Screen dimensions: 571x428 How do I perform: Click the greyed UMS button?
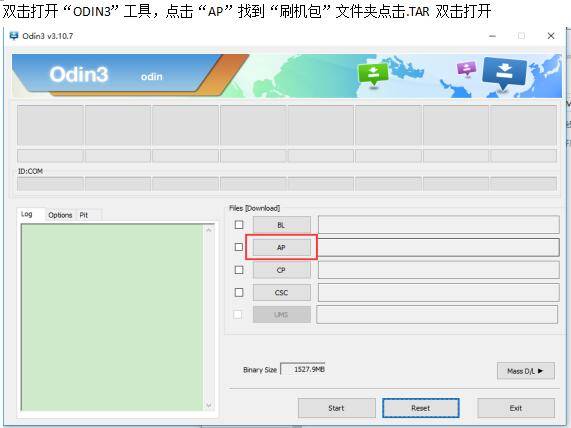tap(282, 314)
